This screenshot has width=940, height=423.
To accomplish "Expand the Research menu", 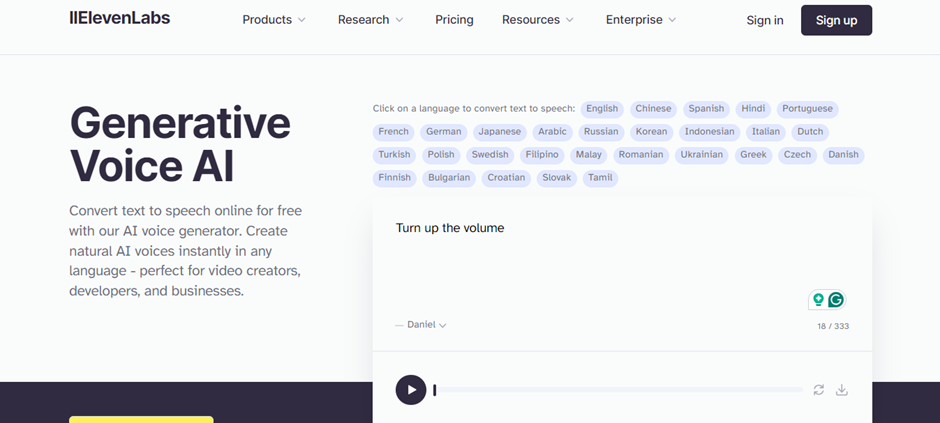I will pos(370,20).
